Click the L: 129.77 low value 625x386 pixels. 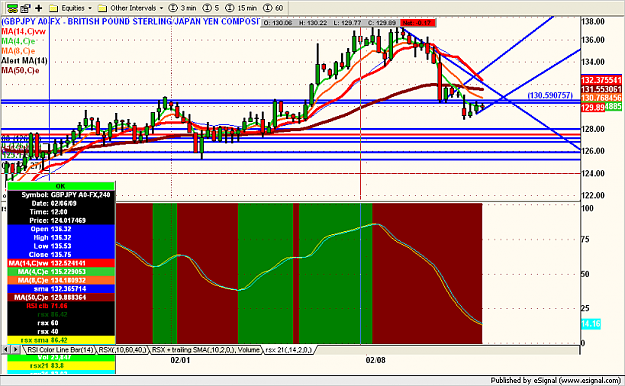pos(347,23)
